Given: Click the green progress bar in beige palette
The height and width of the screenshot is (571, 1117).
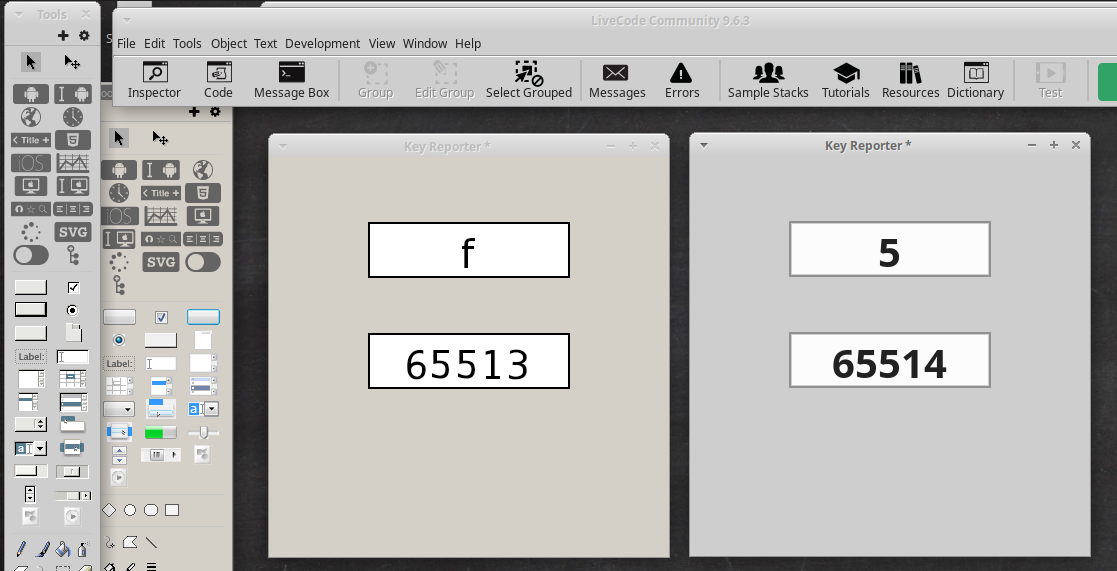Looking at the screenshot, I should tap(160, 433).
